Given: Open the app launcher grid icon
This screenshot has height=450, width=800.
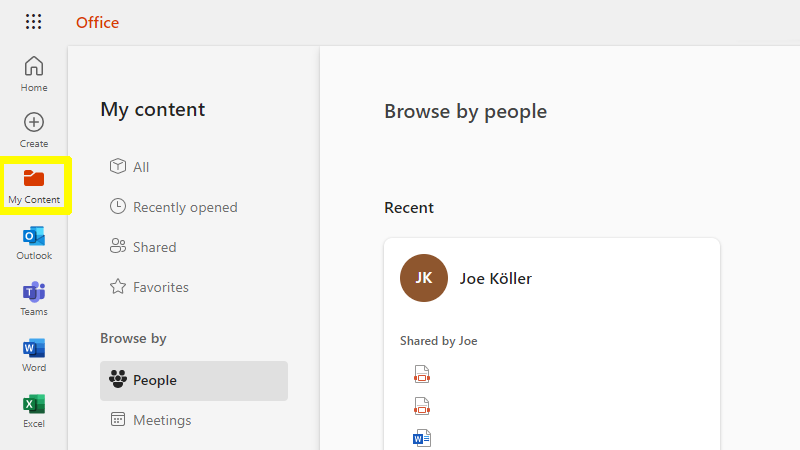Looking at the screenshot, I should point(34,21).
